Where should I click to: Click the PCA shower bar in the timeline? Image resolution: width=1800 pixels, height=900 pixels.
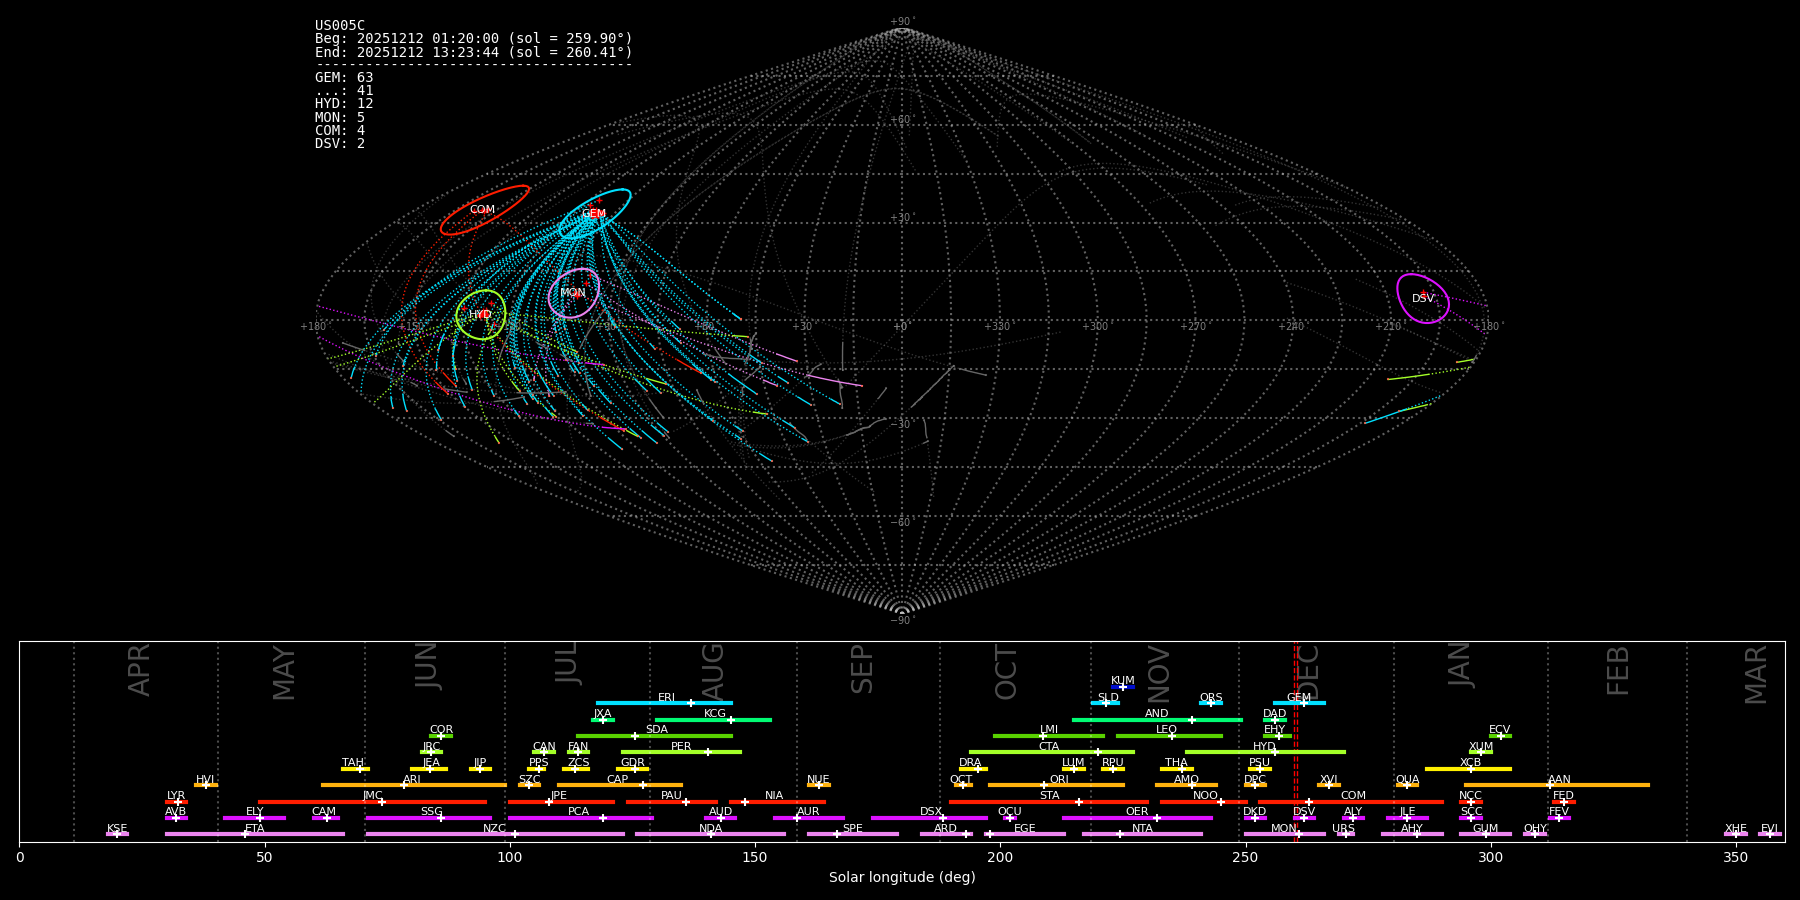click(580, 817)
